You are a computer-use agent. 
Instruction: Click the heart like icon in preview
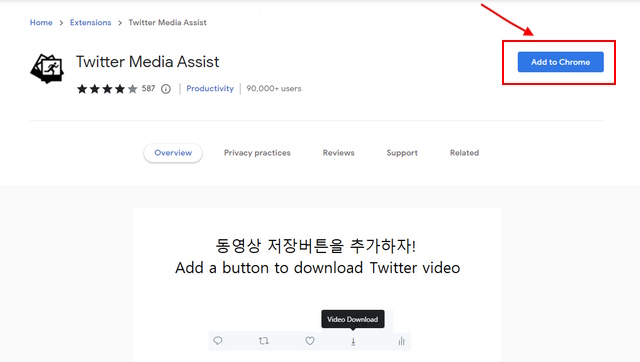click(310, 341)
